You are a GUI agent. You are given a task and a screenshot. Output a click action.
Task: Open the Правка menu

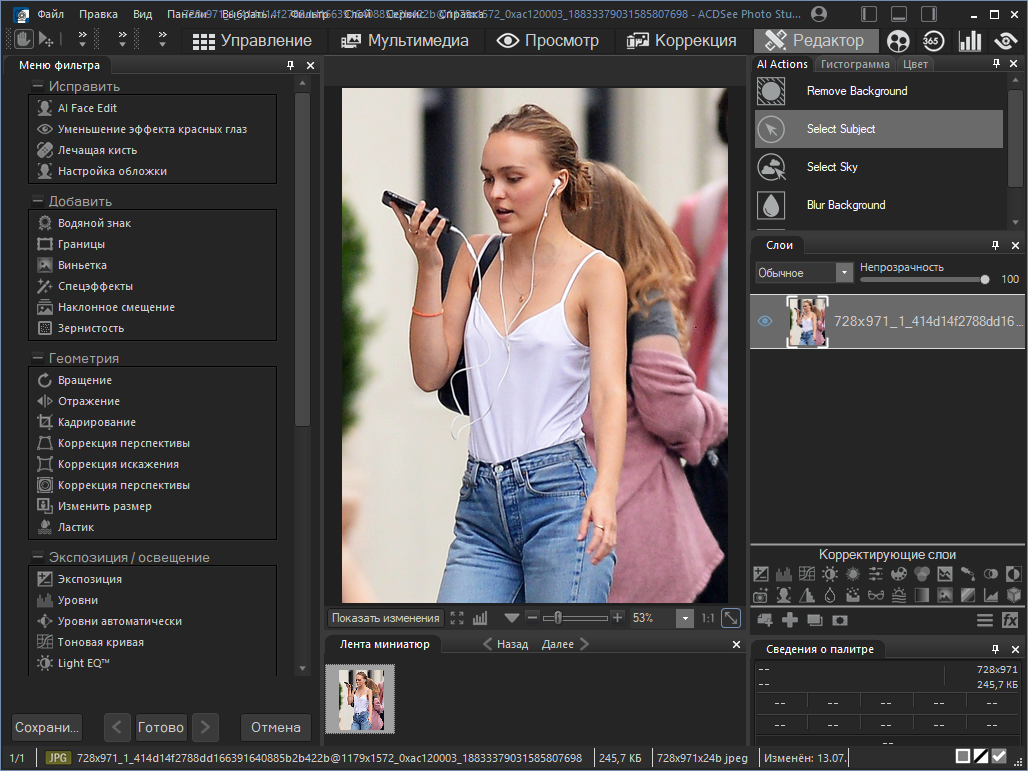(x=98, y=14)
